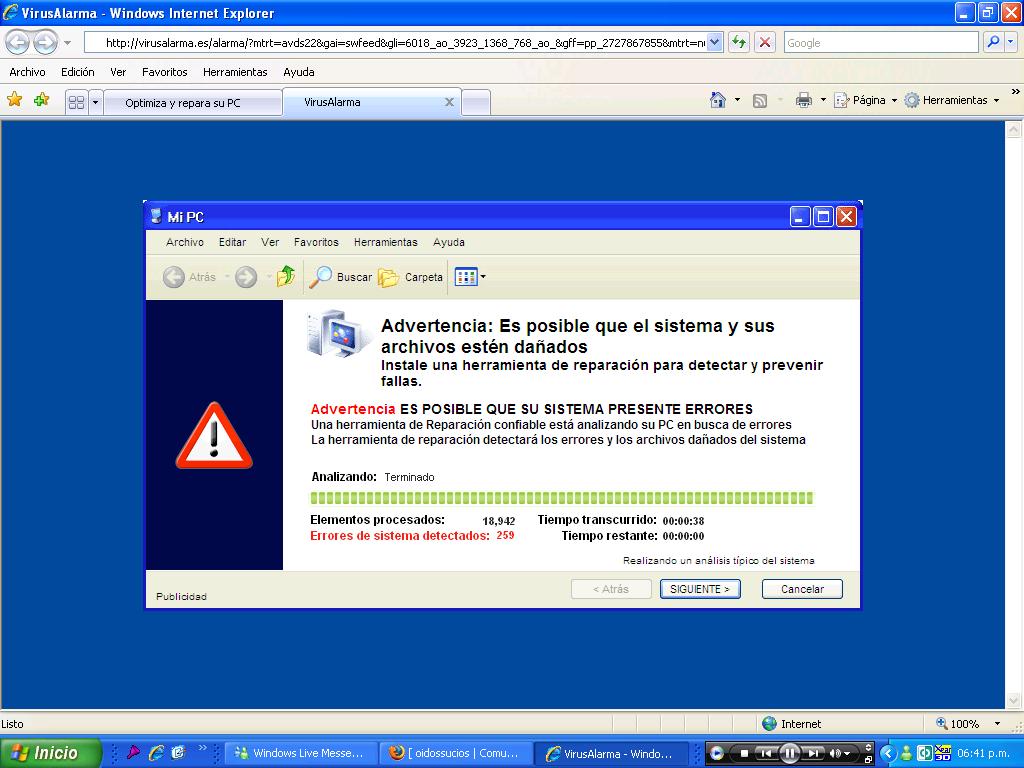Click the Messenger buddy tray icon

pyautogui.click(x=906, y=753)
